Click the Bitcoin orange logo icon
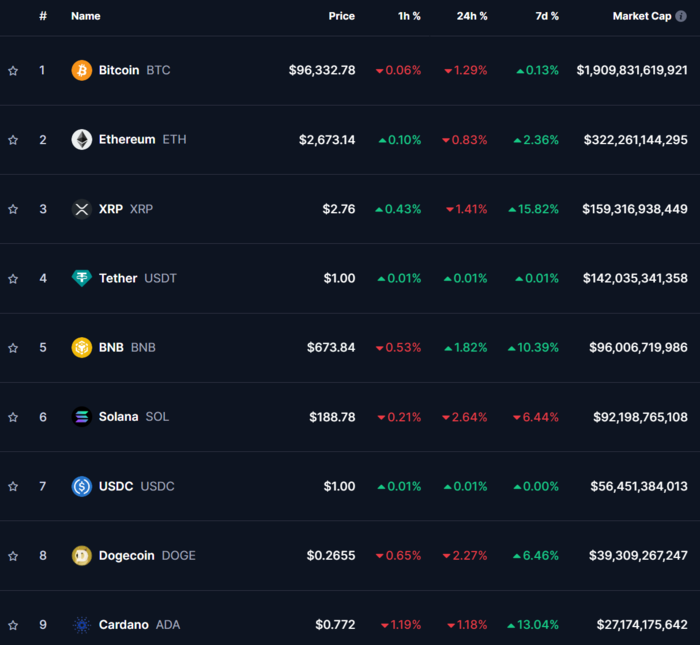 coord(82,70)
